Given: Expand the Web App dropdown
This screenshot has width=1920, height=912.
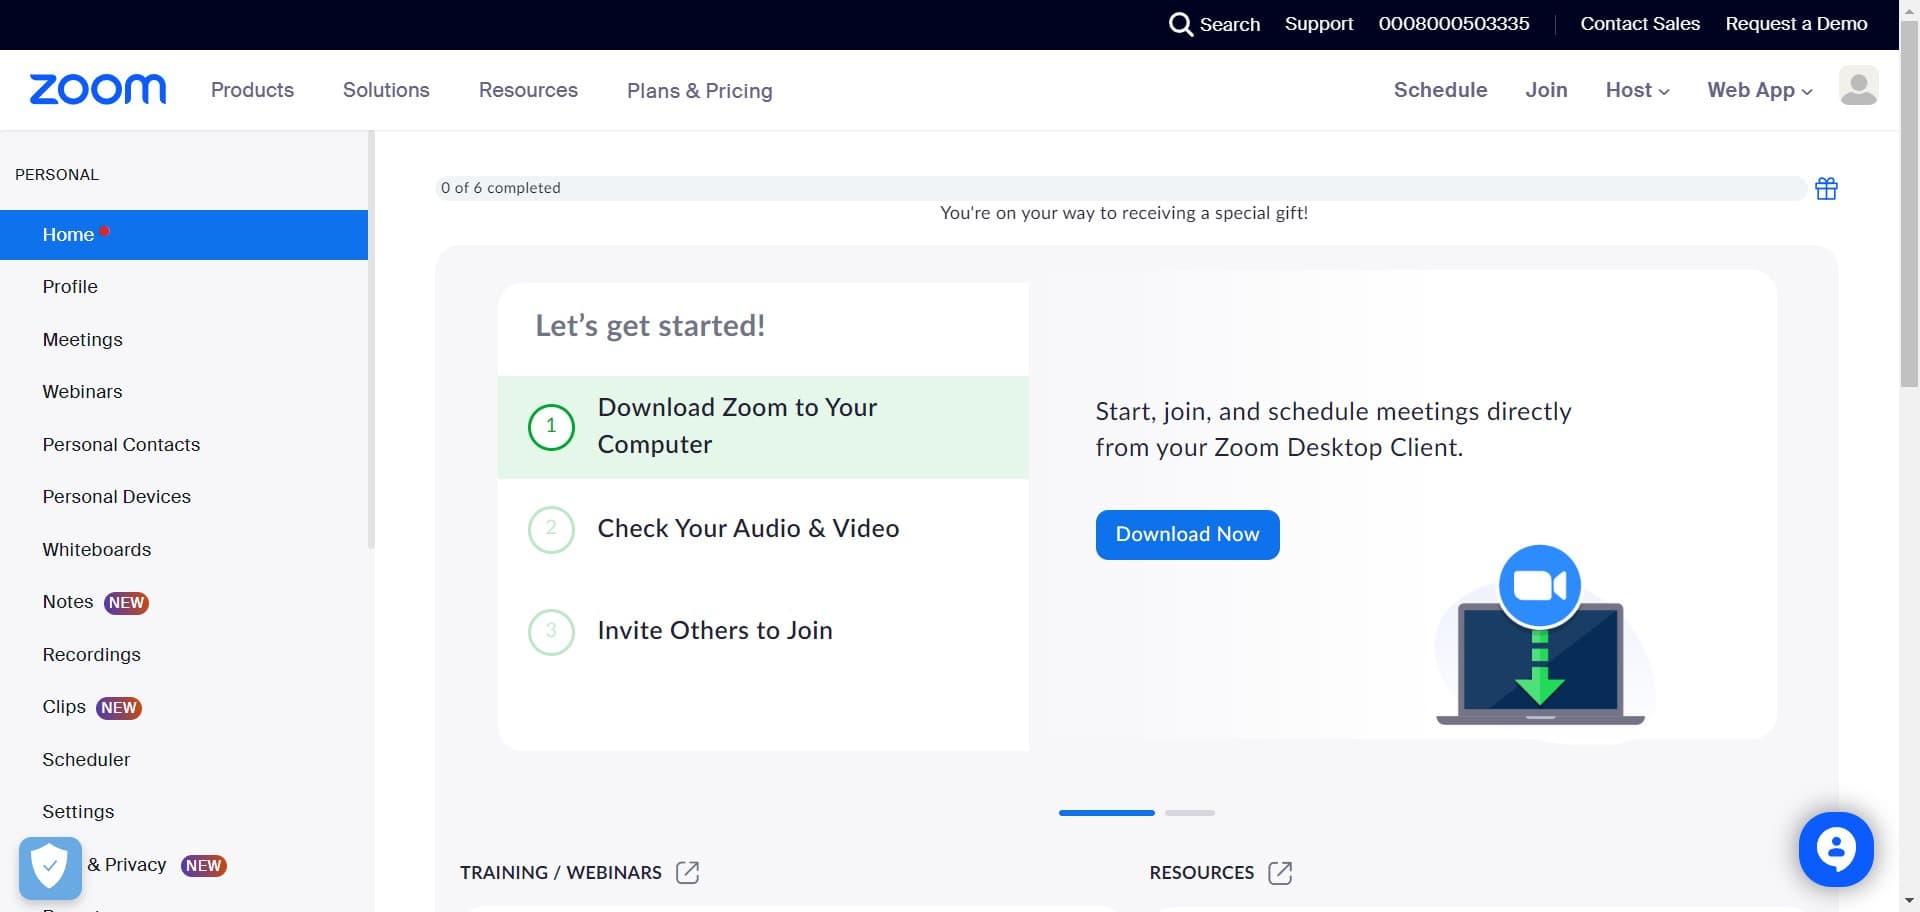Looking at the screenshot, I should click(1759, 90).
